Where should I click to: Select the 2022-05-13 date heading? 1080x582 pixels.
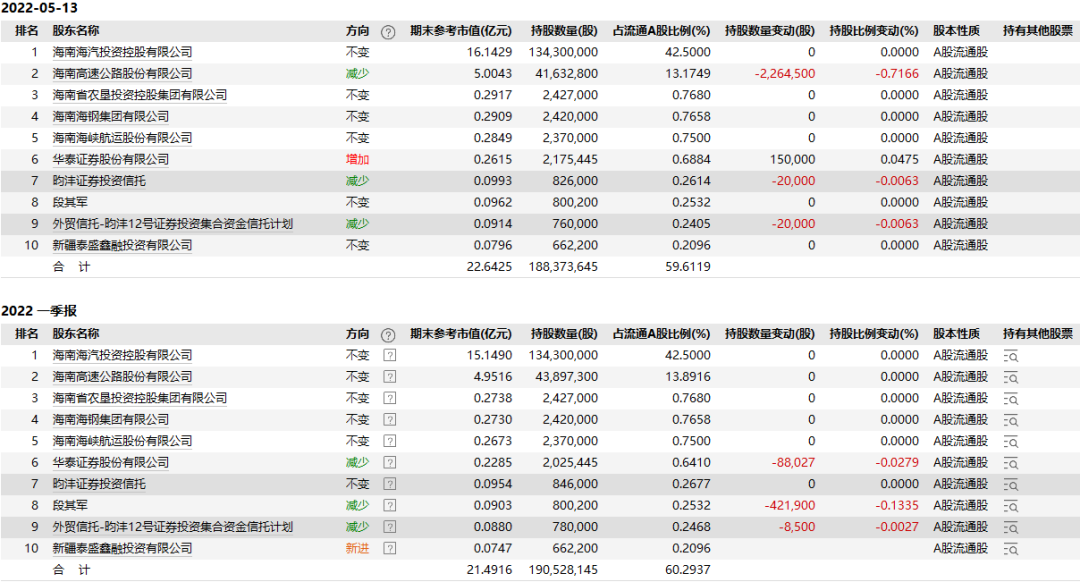(x=40, y=8)
